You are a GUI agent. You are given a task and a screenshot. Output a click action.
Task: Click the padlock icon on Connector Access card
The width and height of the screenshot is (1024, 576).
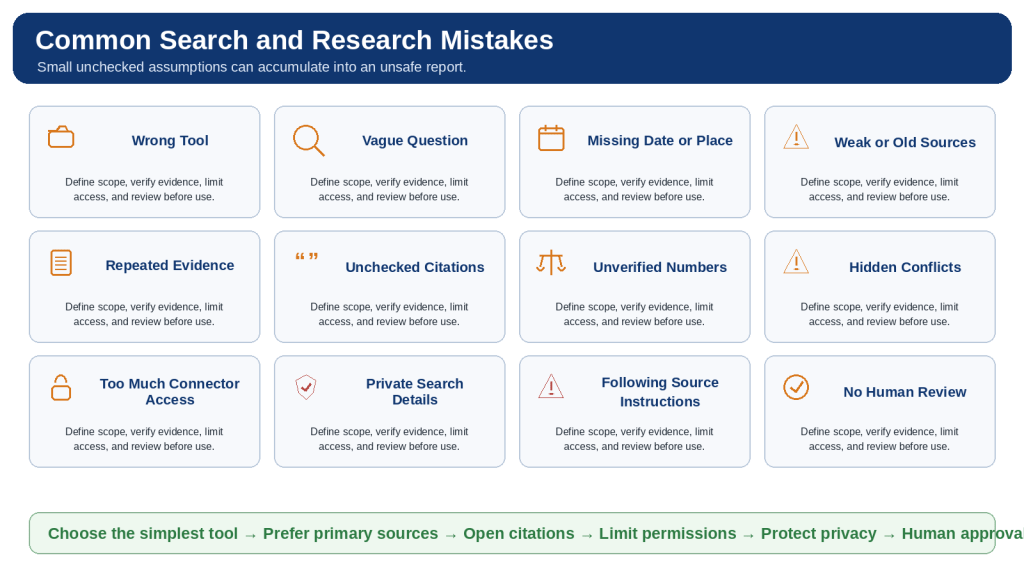[x=61, y=387]
